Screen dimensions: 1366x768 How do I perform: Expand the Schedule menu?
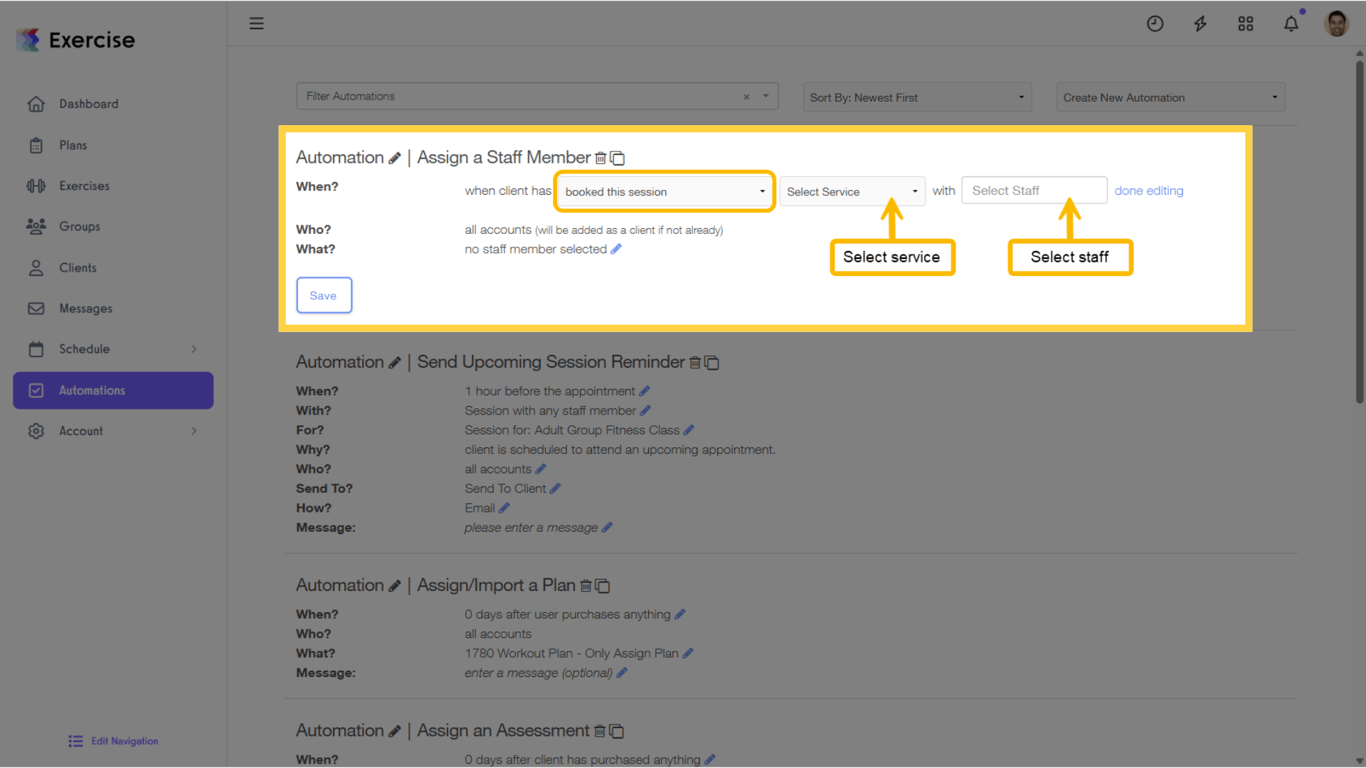84,349
